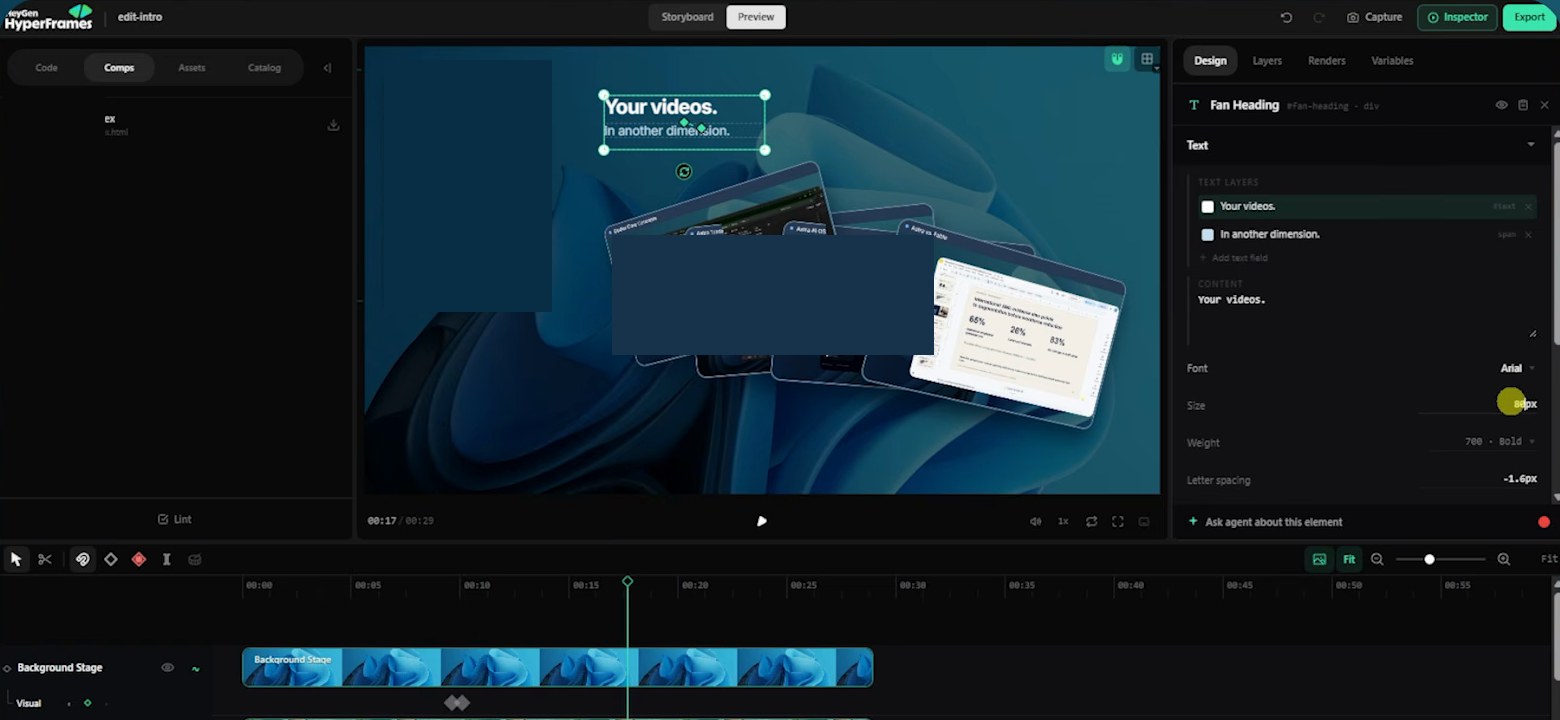Switch to the Assets tab
This screenshot has width=1560, height=720.
(x=192, y=68)
